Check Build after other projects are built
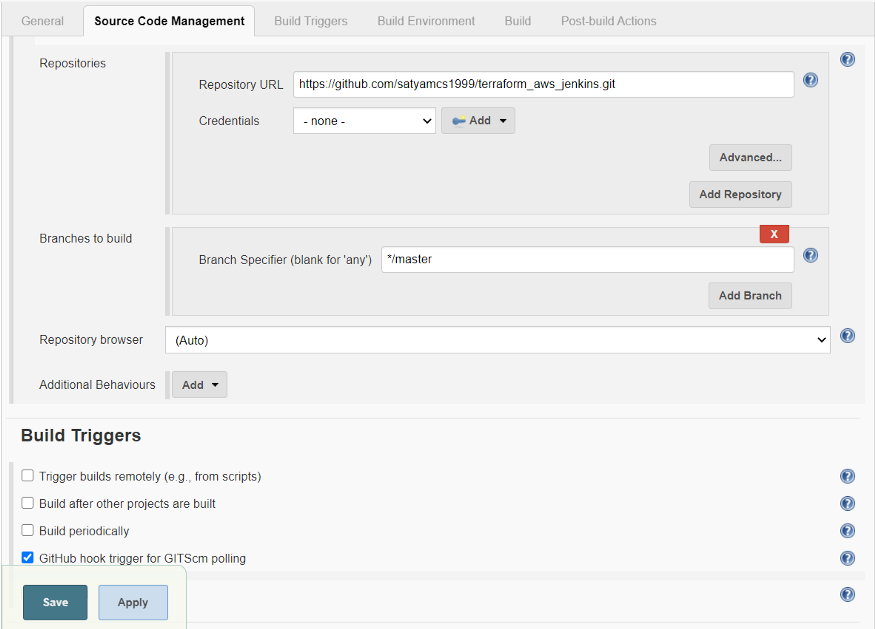 [x=27, y=503]
